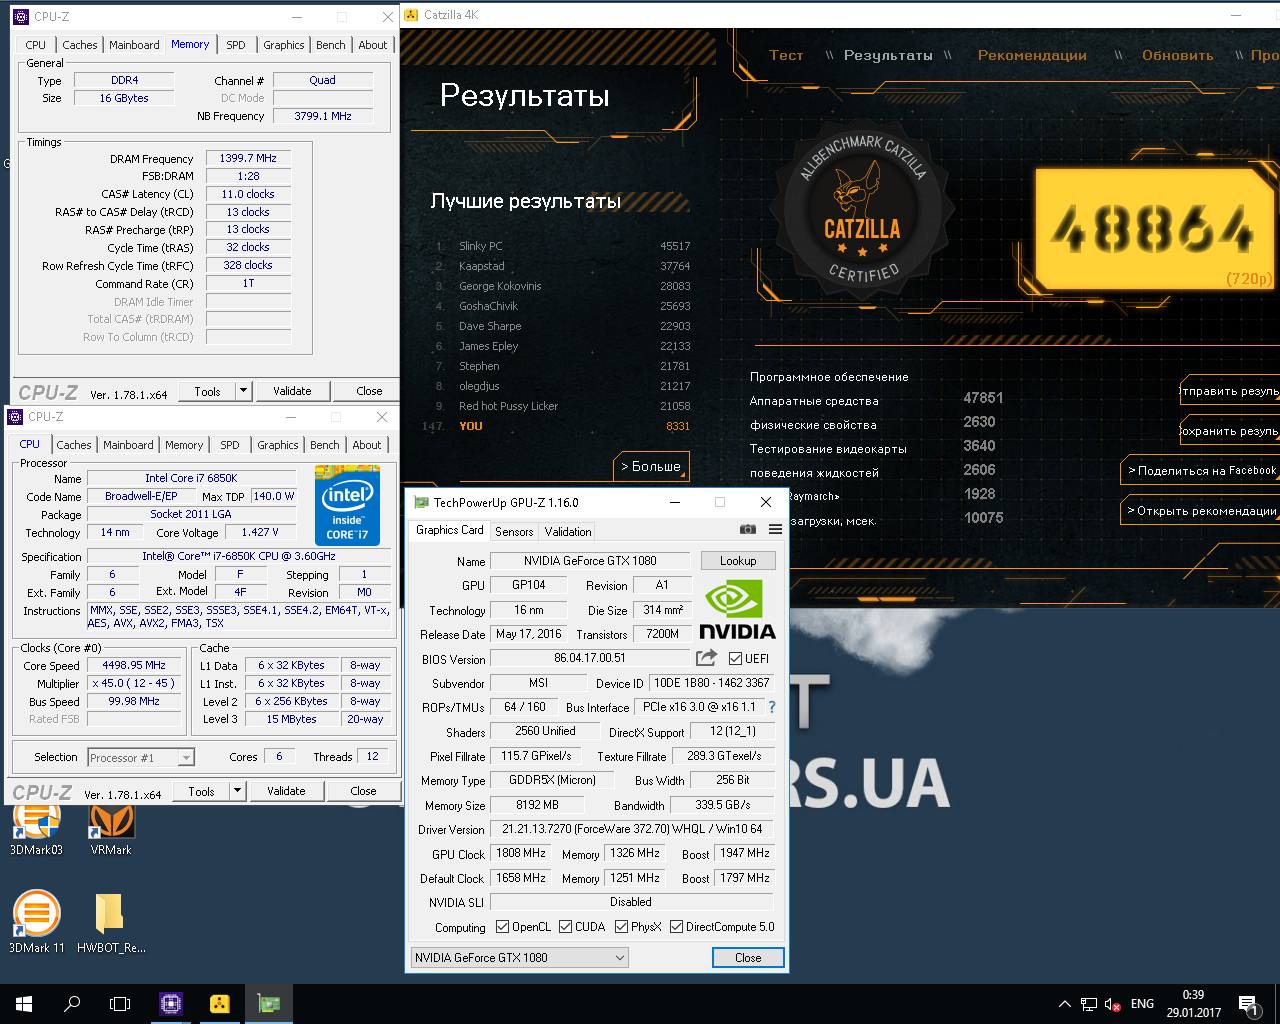Click Close button in CPU-Z CPU window

pos(363,791)
